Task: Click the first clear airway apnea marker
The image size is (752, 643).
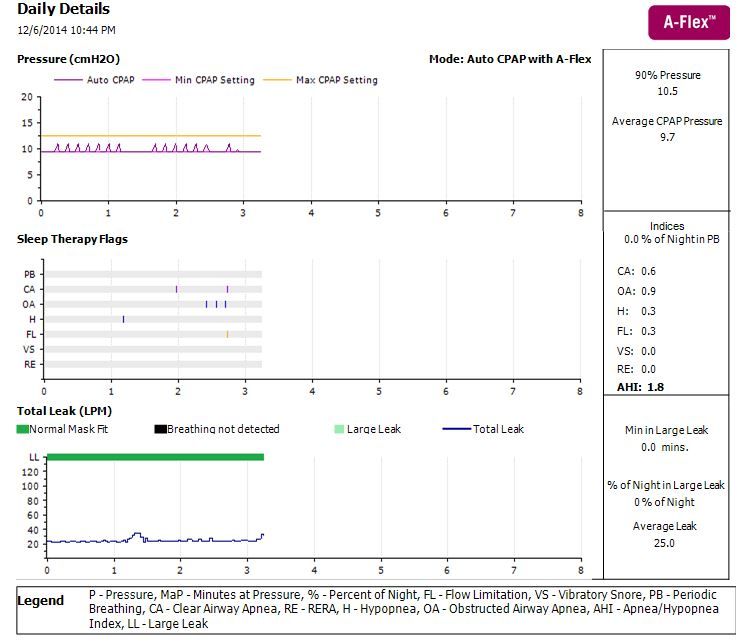Action: pyautogui.click(x=176, y=289)
